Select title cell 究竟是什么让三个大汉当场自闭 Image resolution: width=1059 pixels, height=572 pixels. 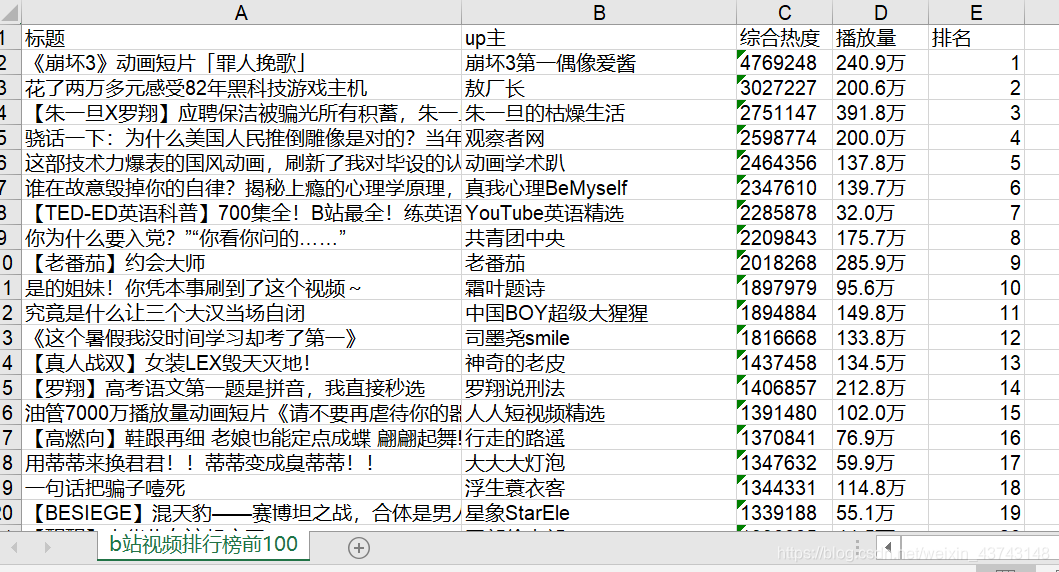241,313
